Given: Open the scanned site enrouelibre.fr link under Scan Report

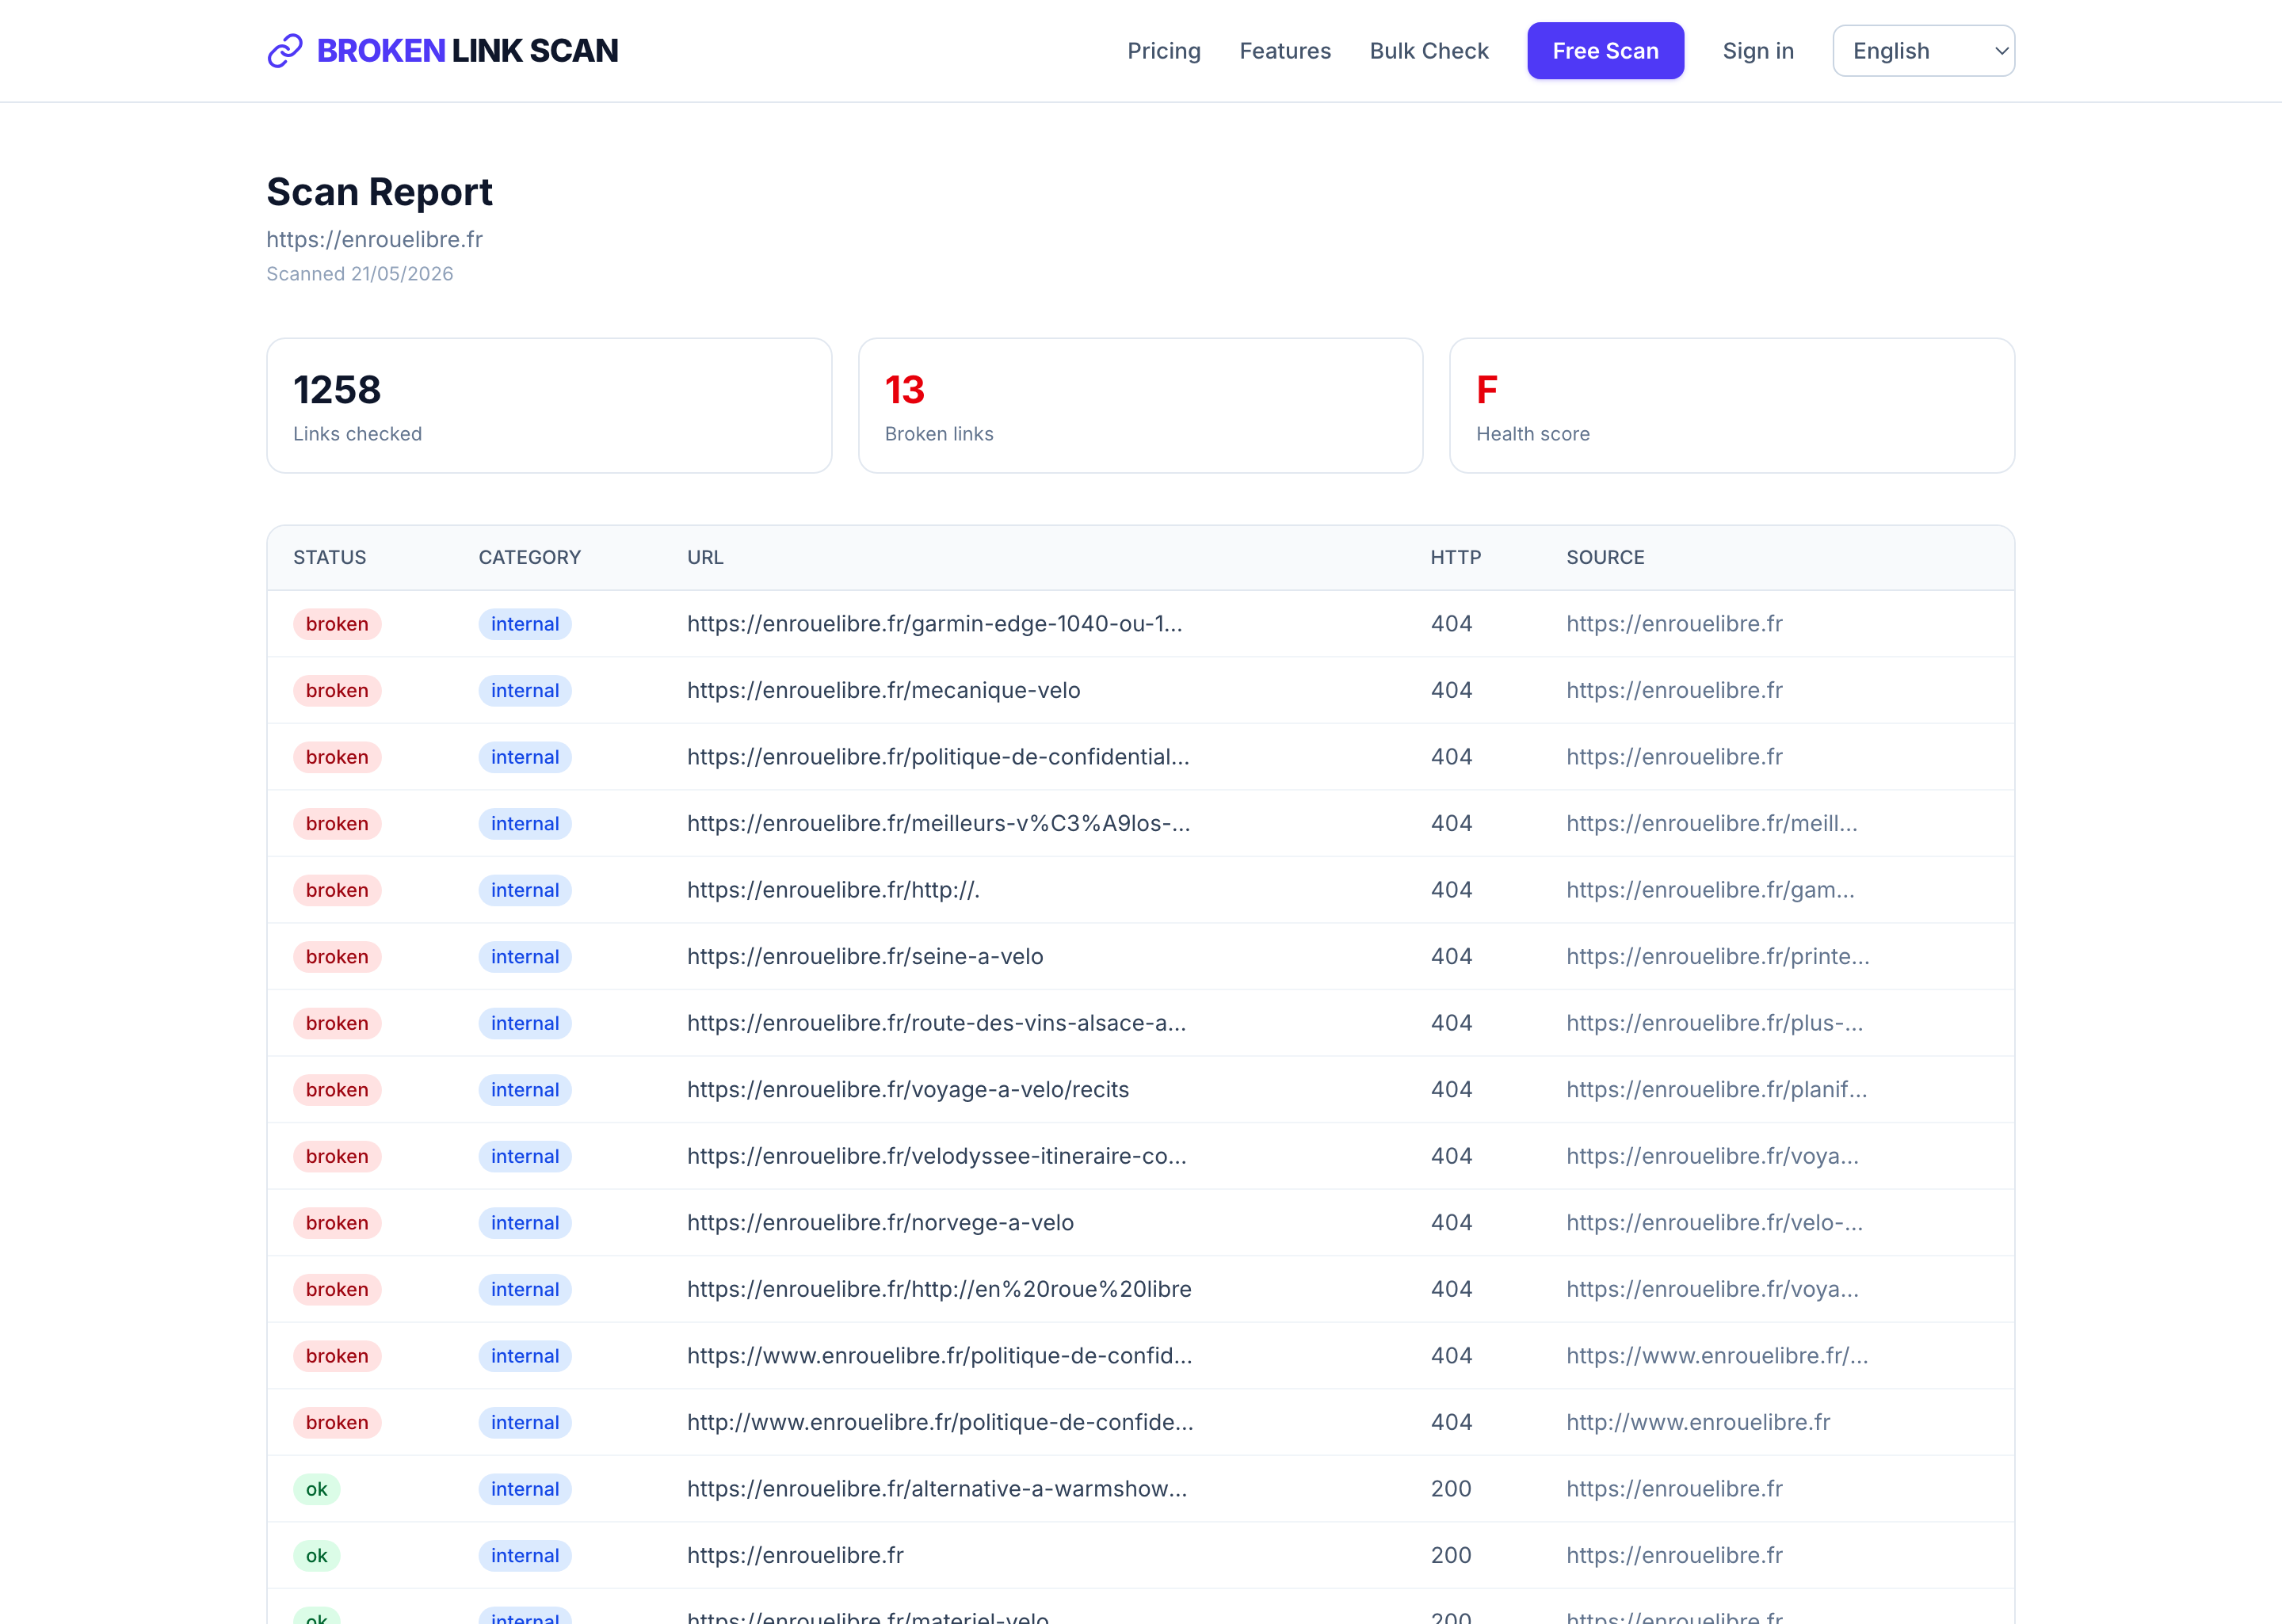Looking at the screenshot, I should [x=374, y=239].
